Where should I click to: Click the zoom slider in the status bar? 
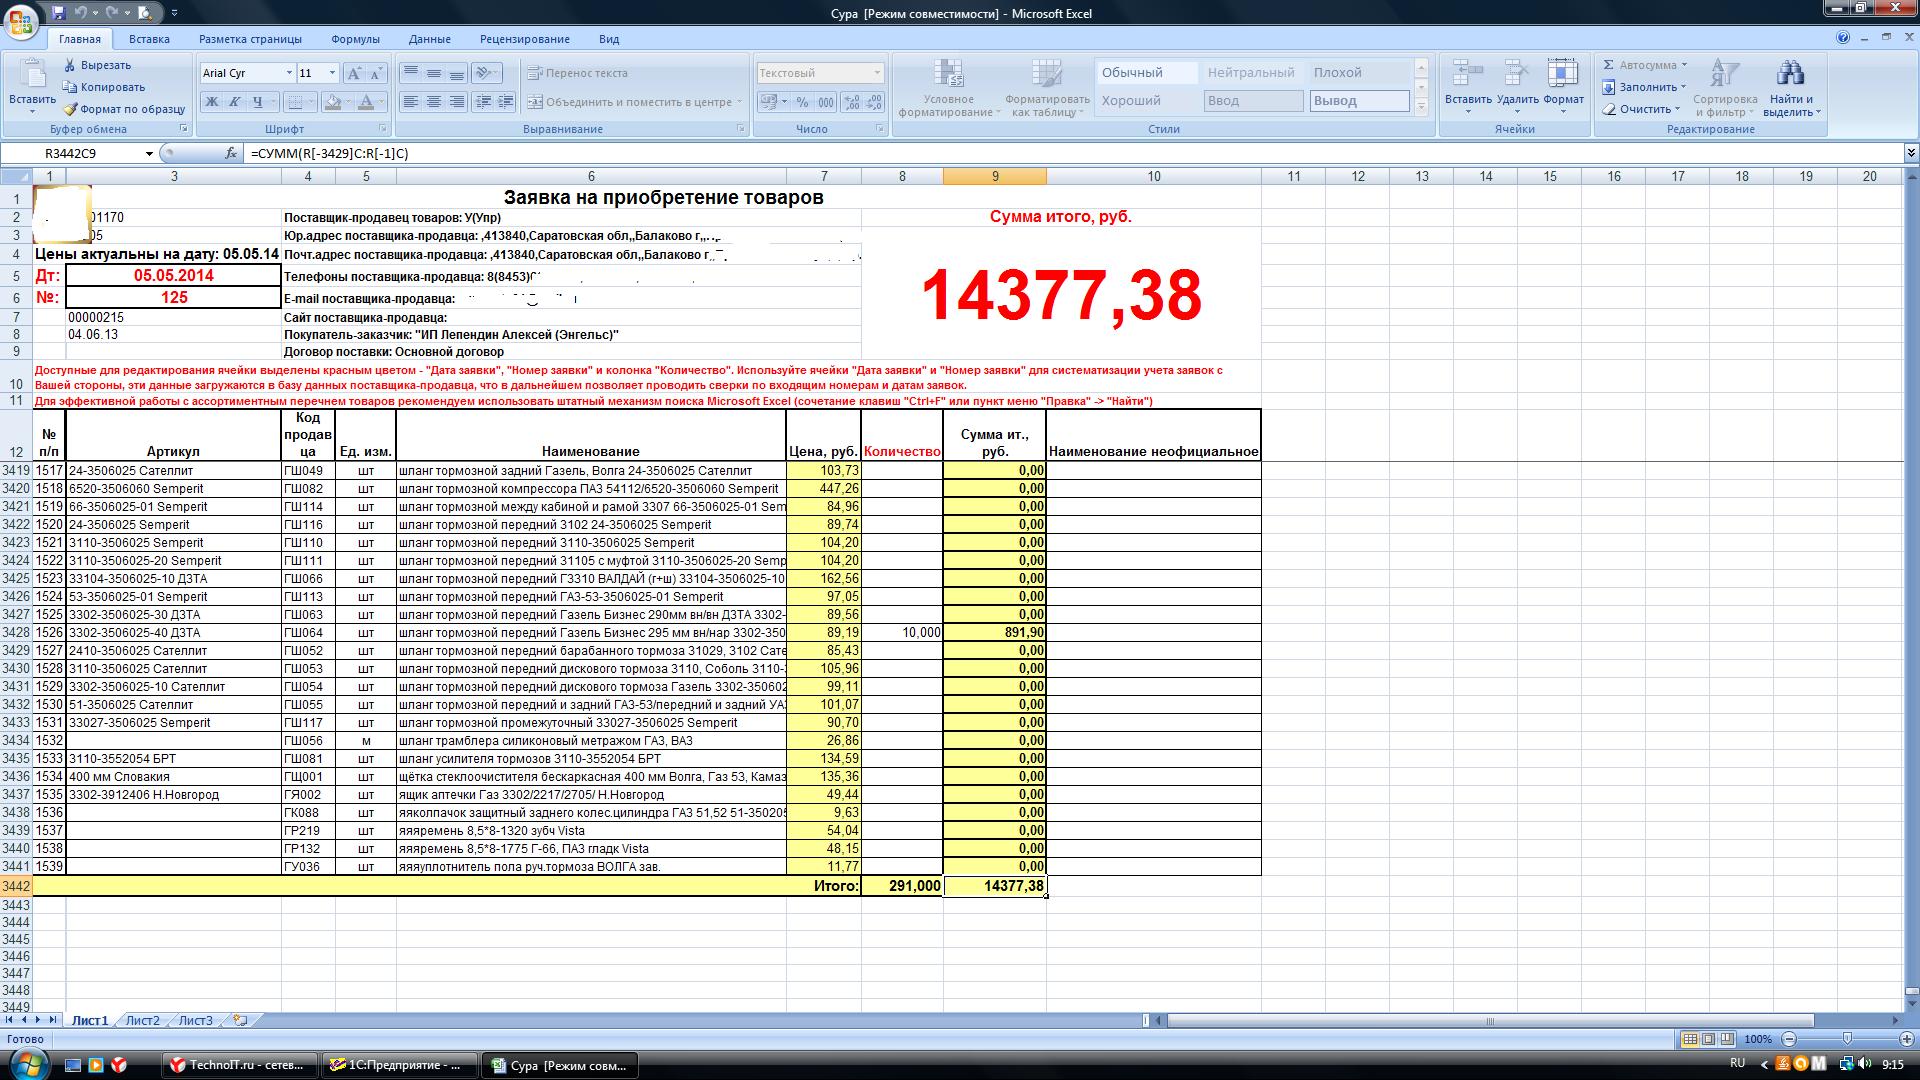point(1847,1039)
